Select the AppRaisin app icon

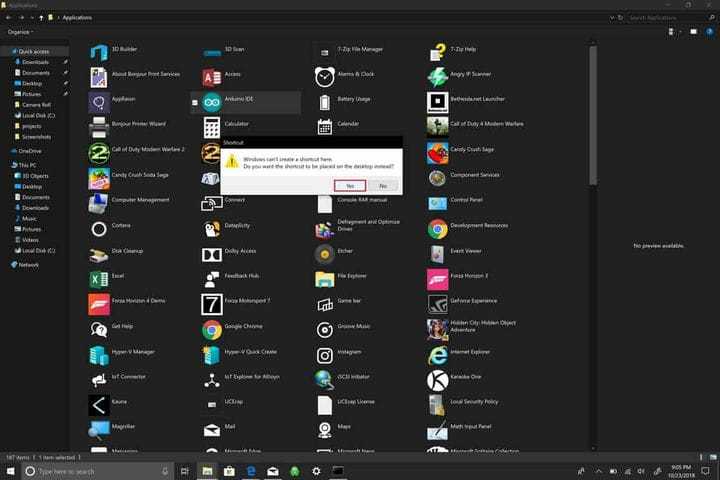[x=99, y=102]
